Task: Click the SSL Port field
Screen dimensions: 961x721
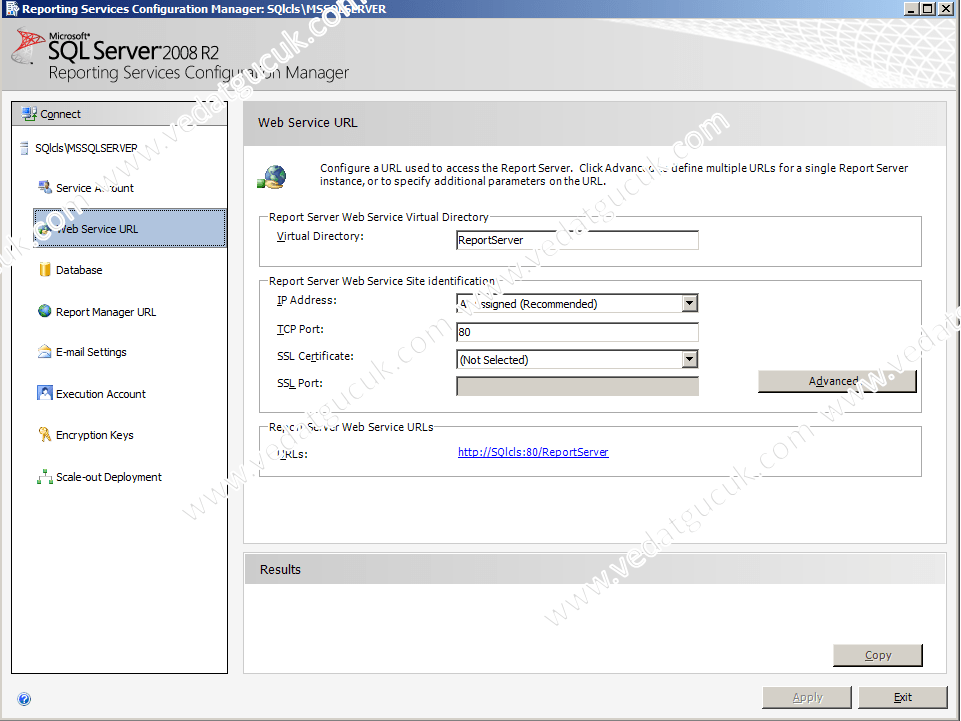Action: pos(577,386)
